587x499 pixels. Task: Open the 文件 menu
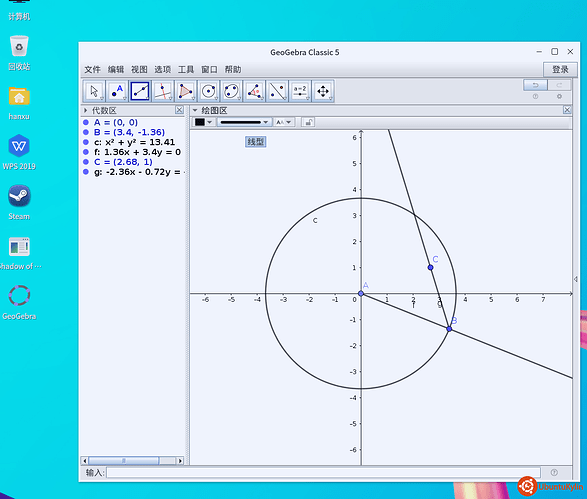point(92,70)
